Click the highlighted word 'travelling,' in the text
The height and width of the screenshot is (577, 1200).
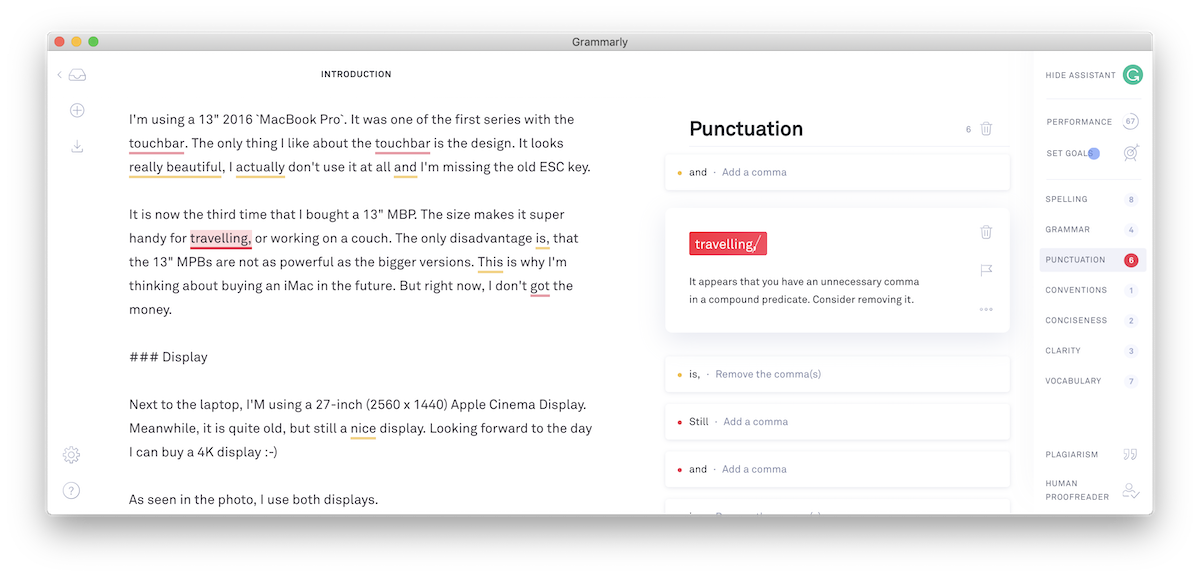221,238
